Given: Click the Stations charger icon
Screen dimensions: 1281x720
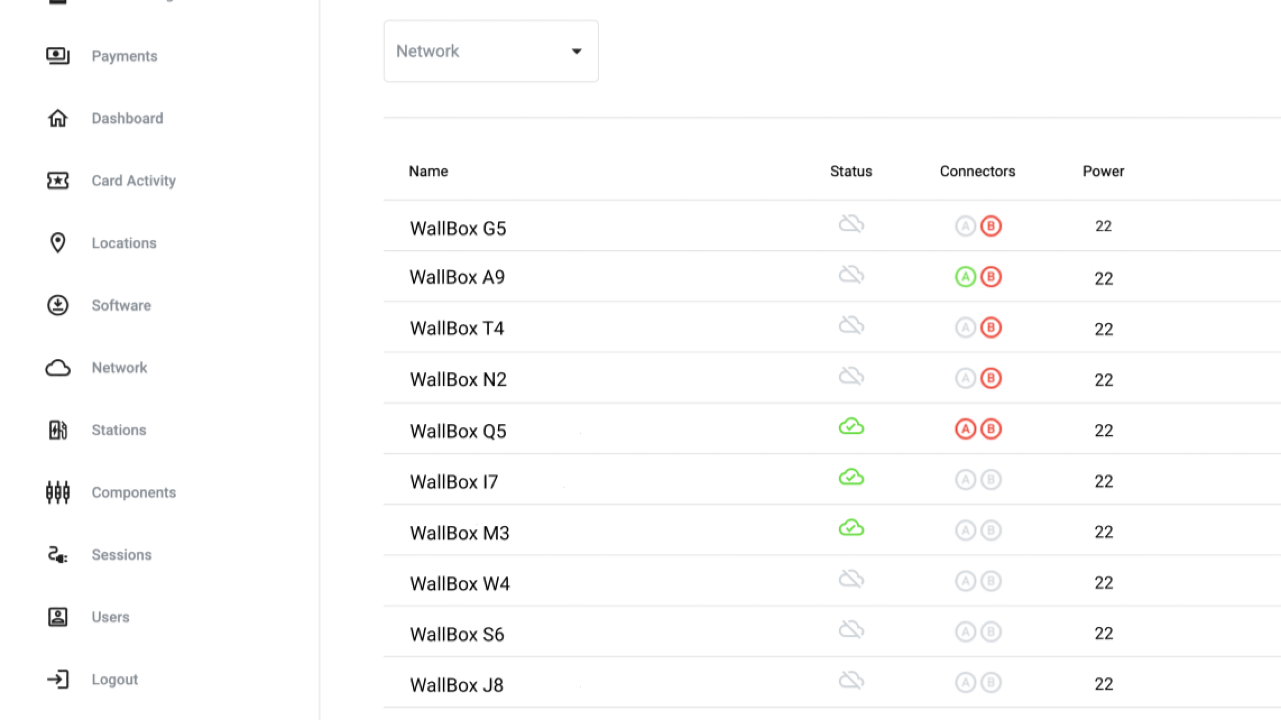Looking at the screenshot, I should (58, 430).
